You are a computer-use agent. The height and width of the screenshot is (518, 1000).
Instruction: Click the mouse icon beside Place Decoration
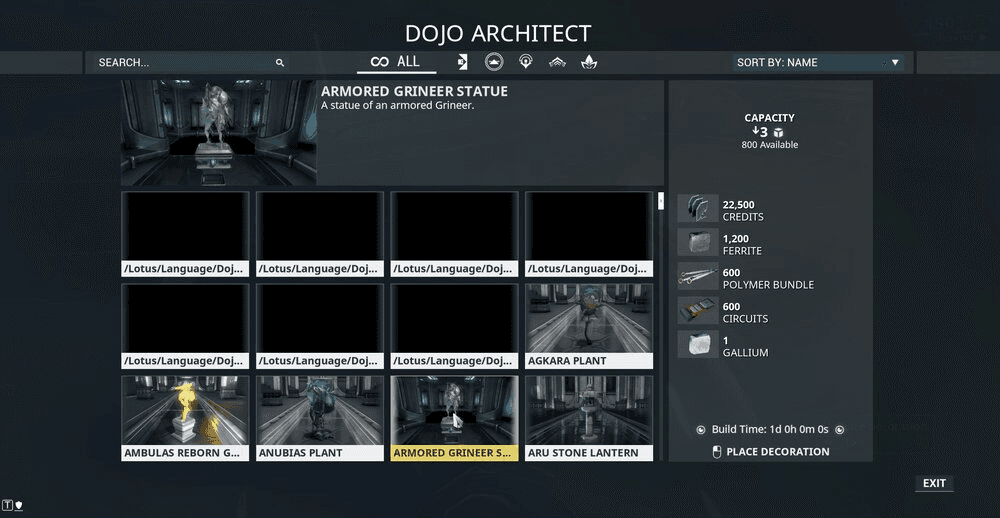click(716, 452)
